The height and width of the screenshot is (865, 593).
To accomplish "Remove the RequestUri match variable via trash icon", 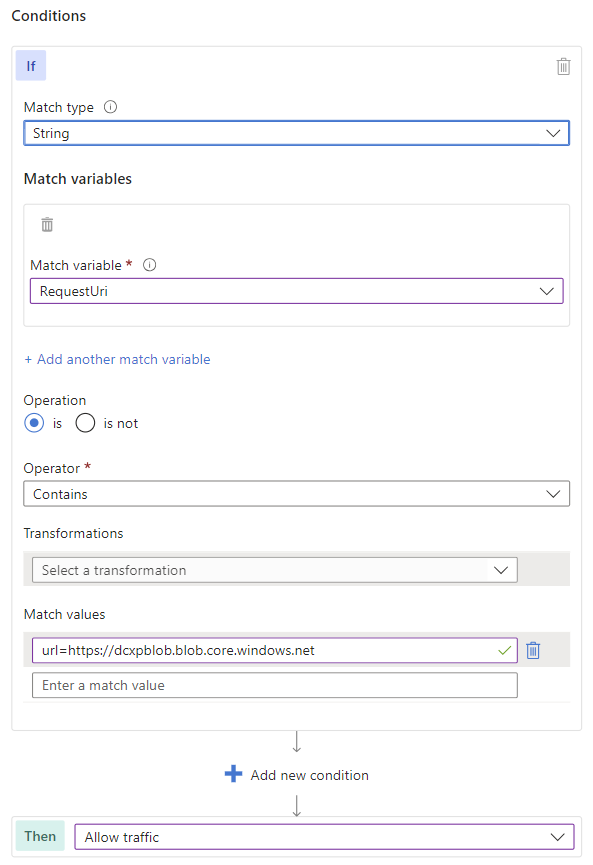I will (47, 225).
